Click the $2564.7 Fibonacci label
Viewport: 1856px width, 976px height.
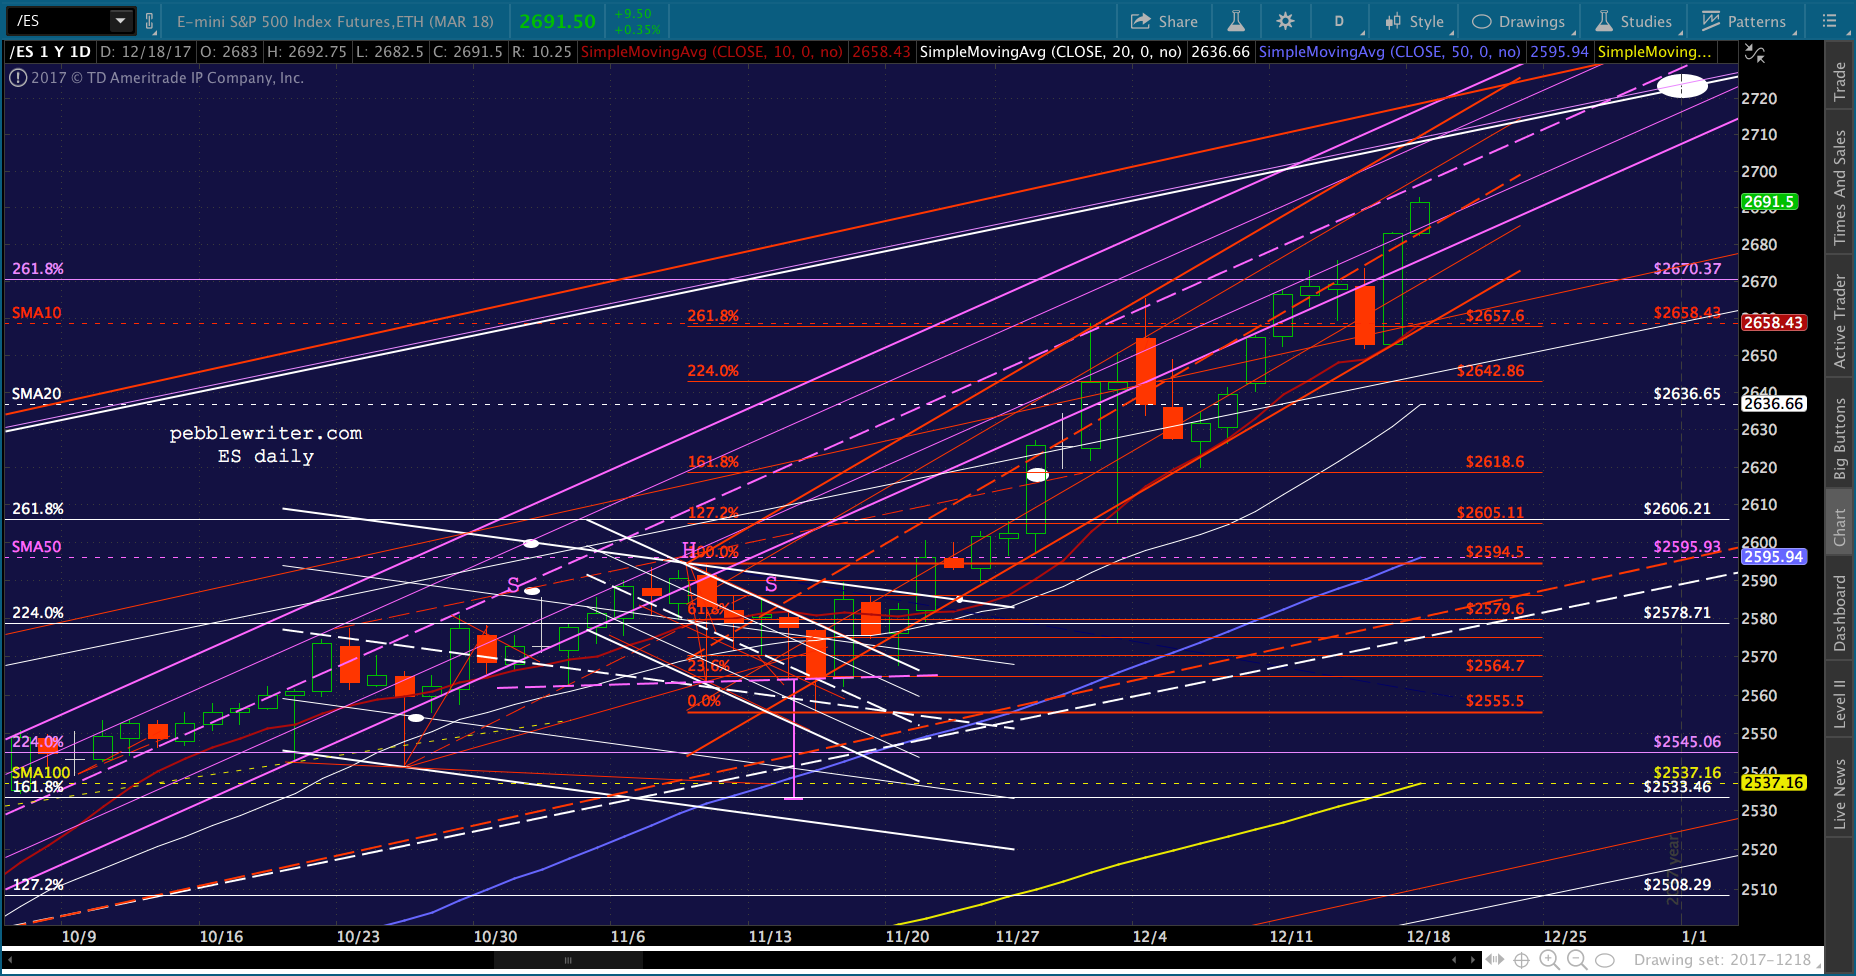tap(1495, 666)
